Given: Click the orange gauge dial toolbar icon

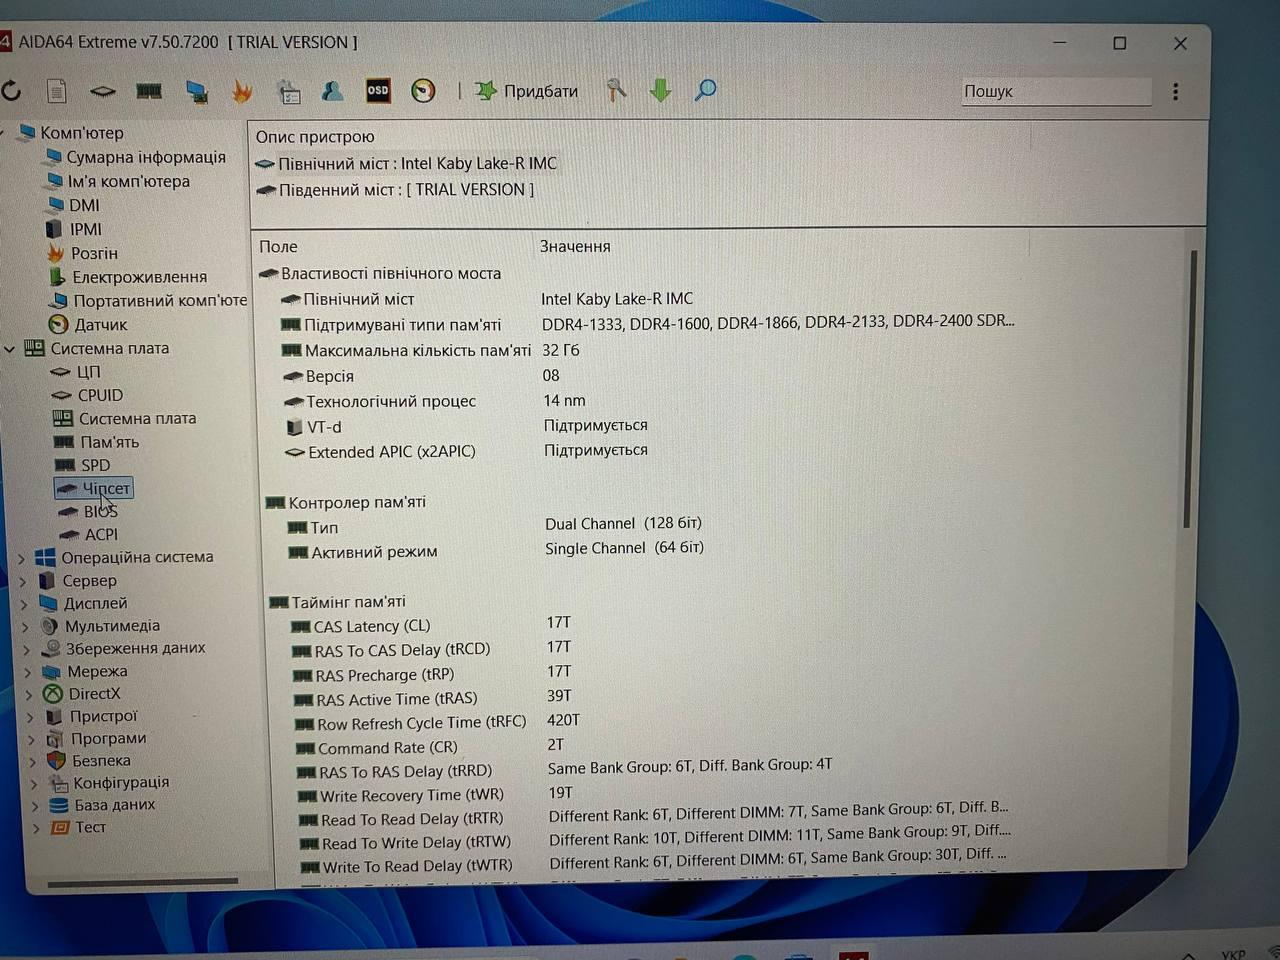Looking at the screenshot, I should pos(423,90).
